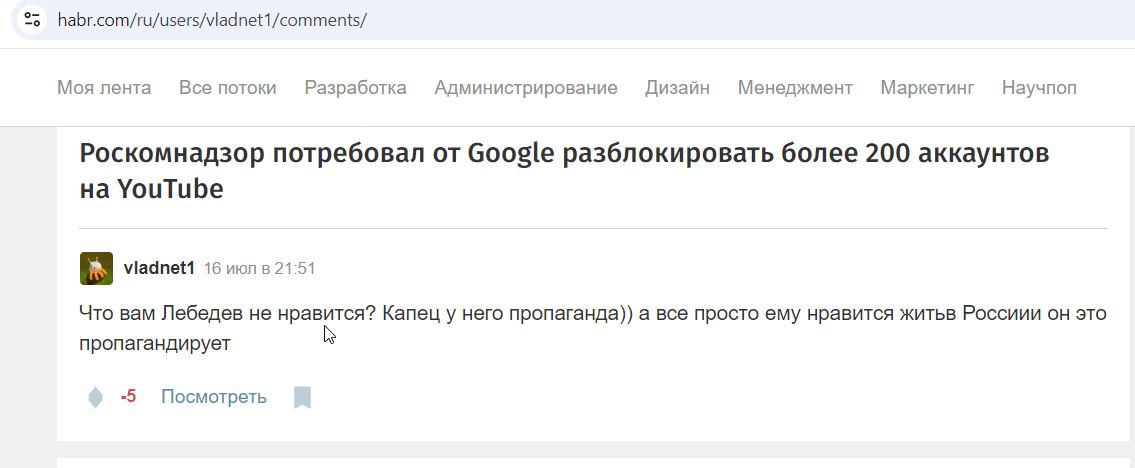Select the Администрирование navigation item
Image resolution: width=1135 pixels, height=468 pixels.
click(x=526, y=88)
